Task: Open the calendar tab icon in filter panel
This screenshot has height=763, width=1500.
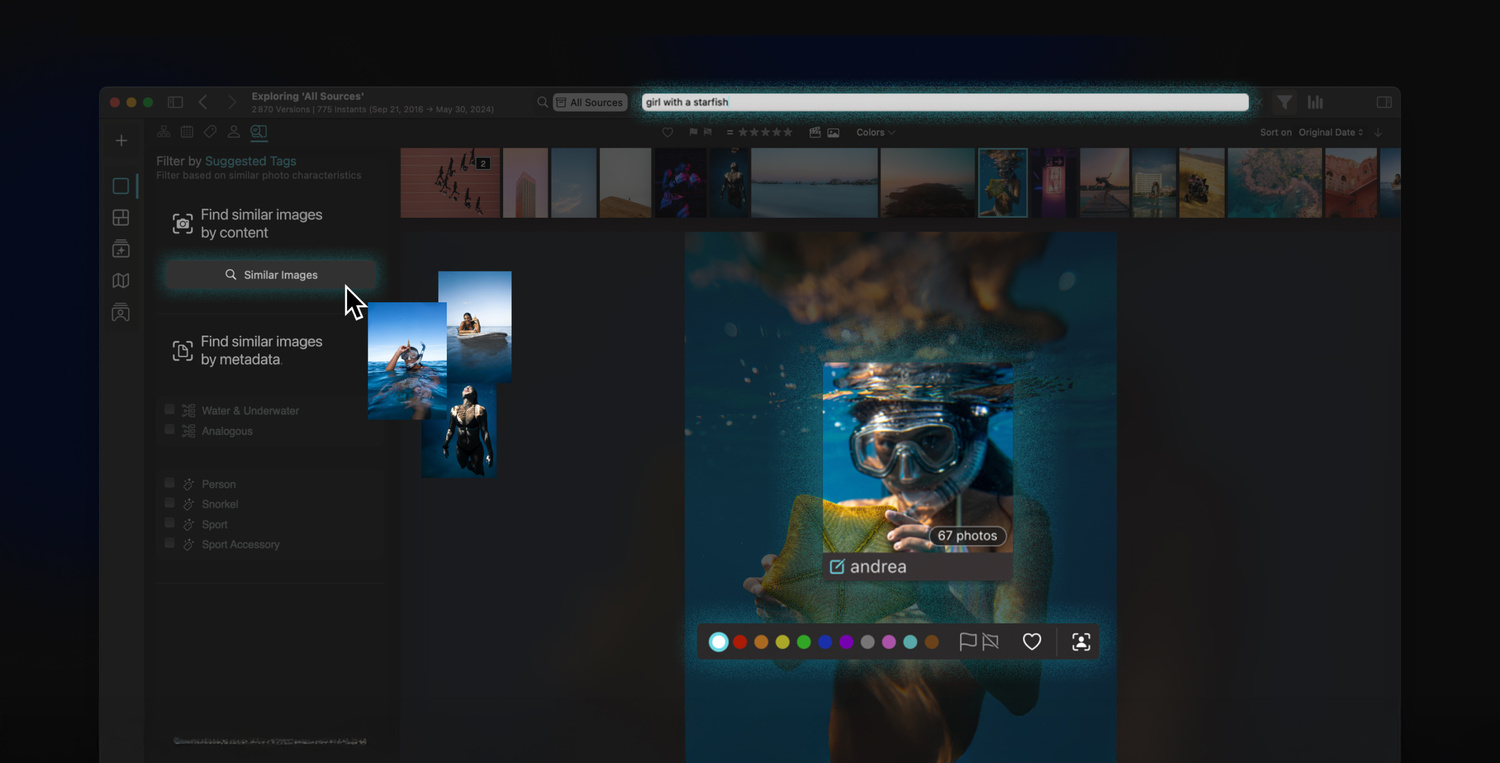Action: [x=187, y=132]
